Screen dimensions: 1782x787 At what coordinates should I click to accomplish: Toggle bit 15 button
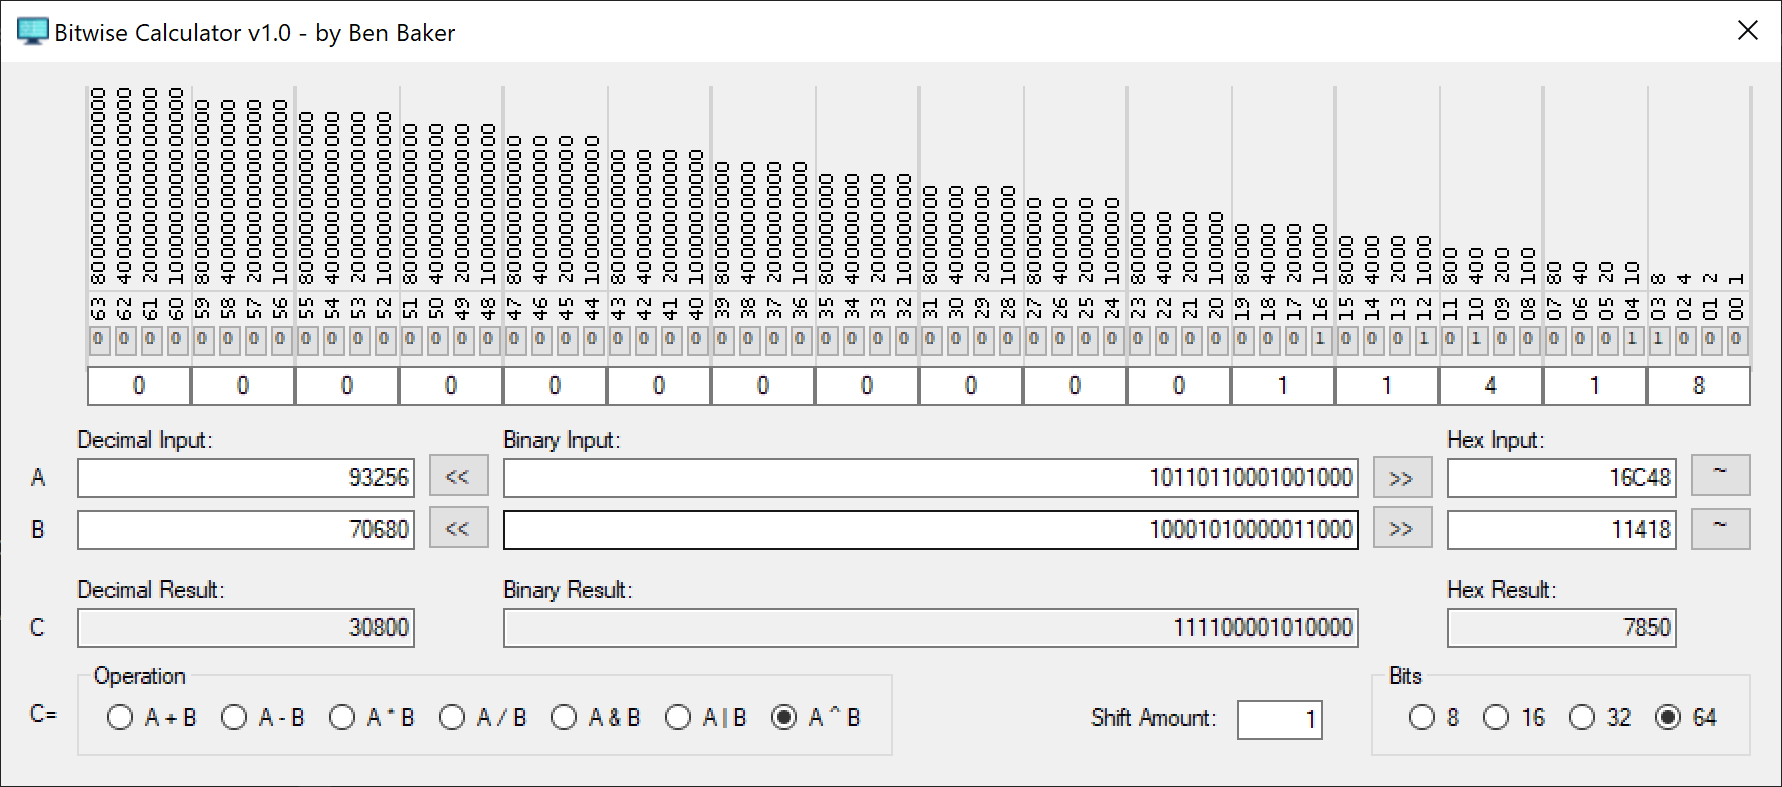(x=1346, y=340)
